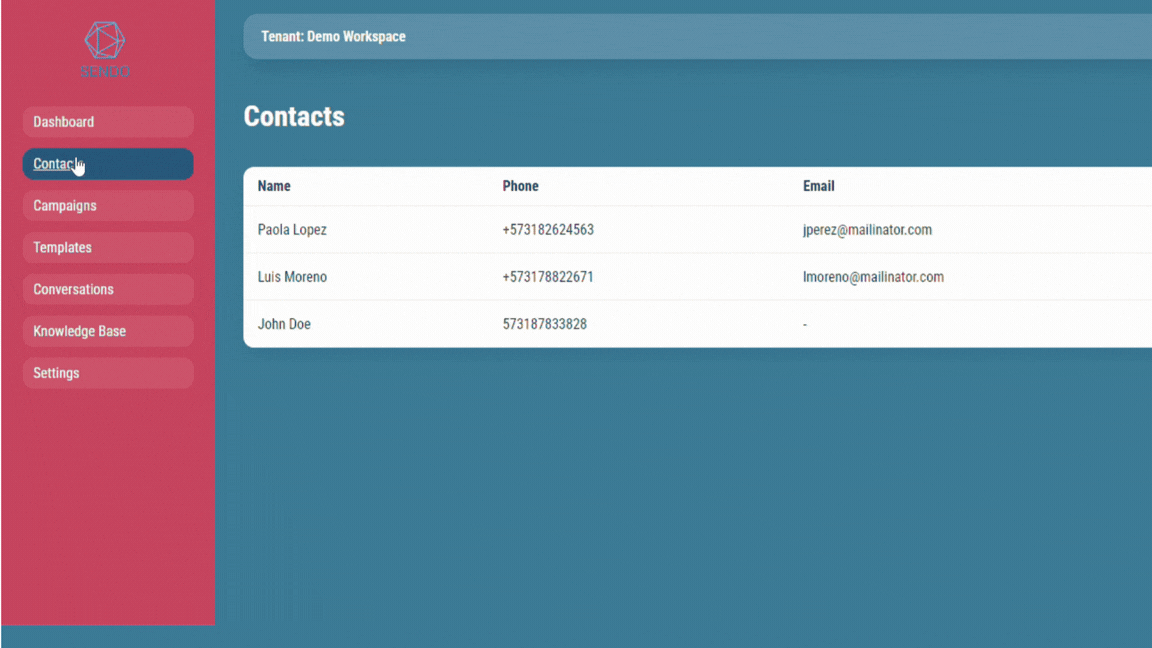Click email jperez@mailinator.com
Image resolution: width=1152 pixels, height=648 pixels.
pyautogui.click(x=867, y=230)
